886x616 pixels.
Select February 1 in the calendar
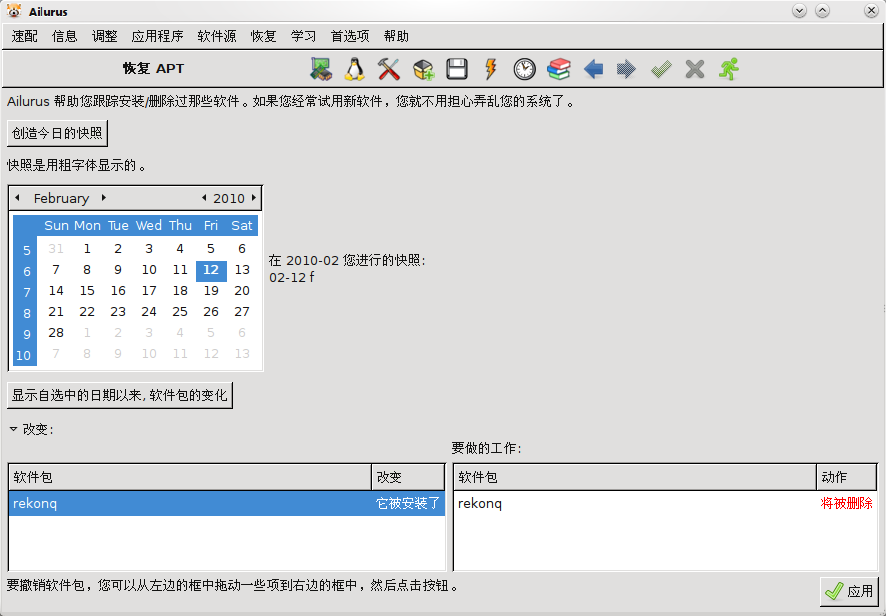click(x=86, y=249)
